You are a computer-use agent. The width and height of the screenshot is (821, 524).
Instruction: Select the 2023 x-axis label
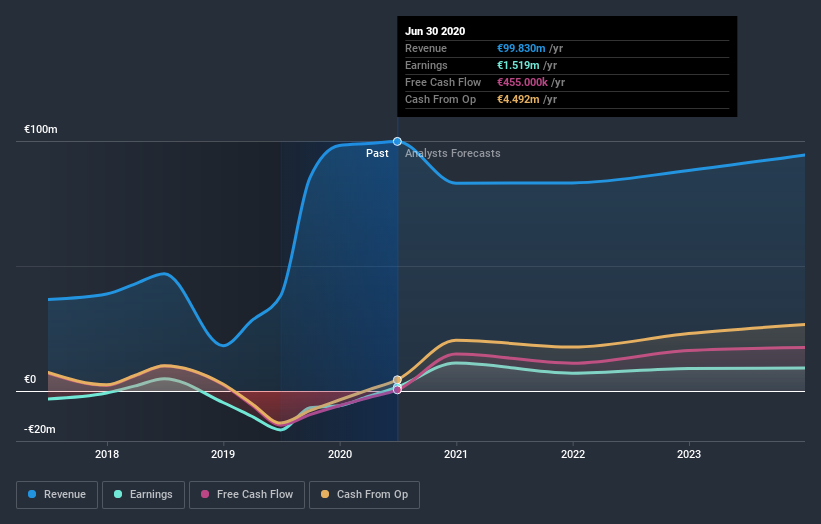click(x=689, y=454)
